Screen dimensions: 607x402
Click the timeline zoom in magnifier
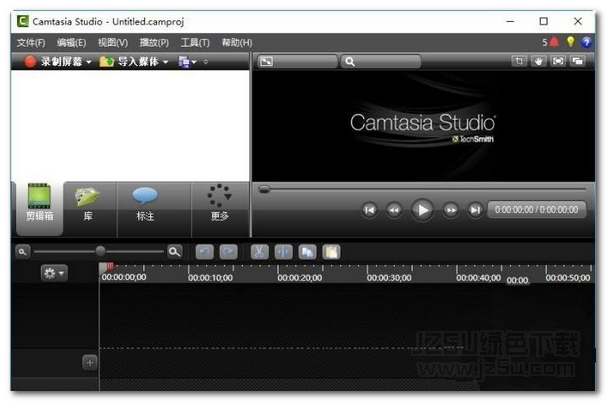click(175, 252)
